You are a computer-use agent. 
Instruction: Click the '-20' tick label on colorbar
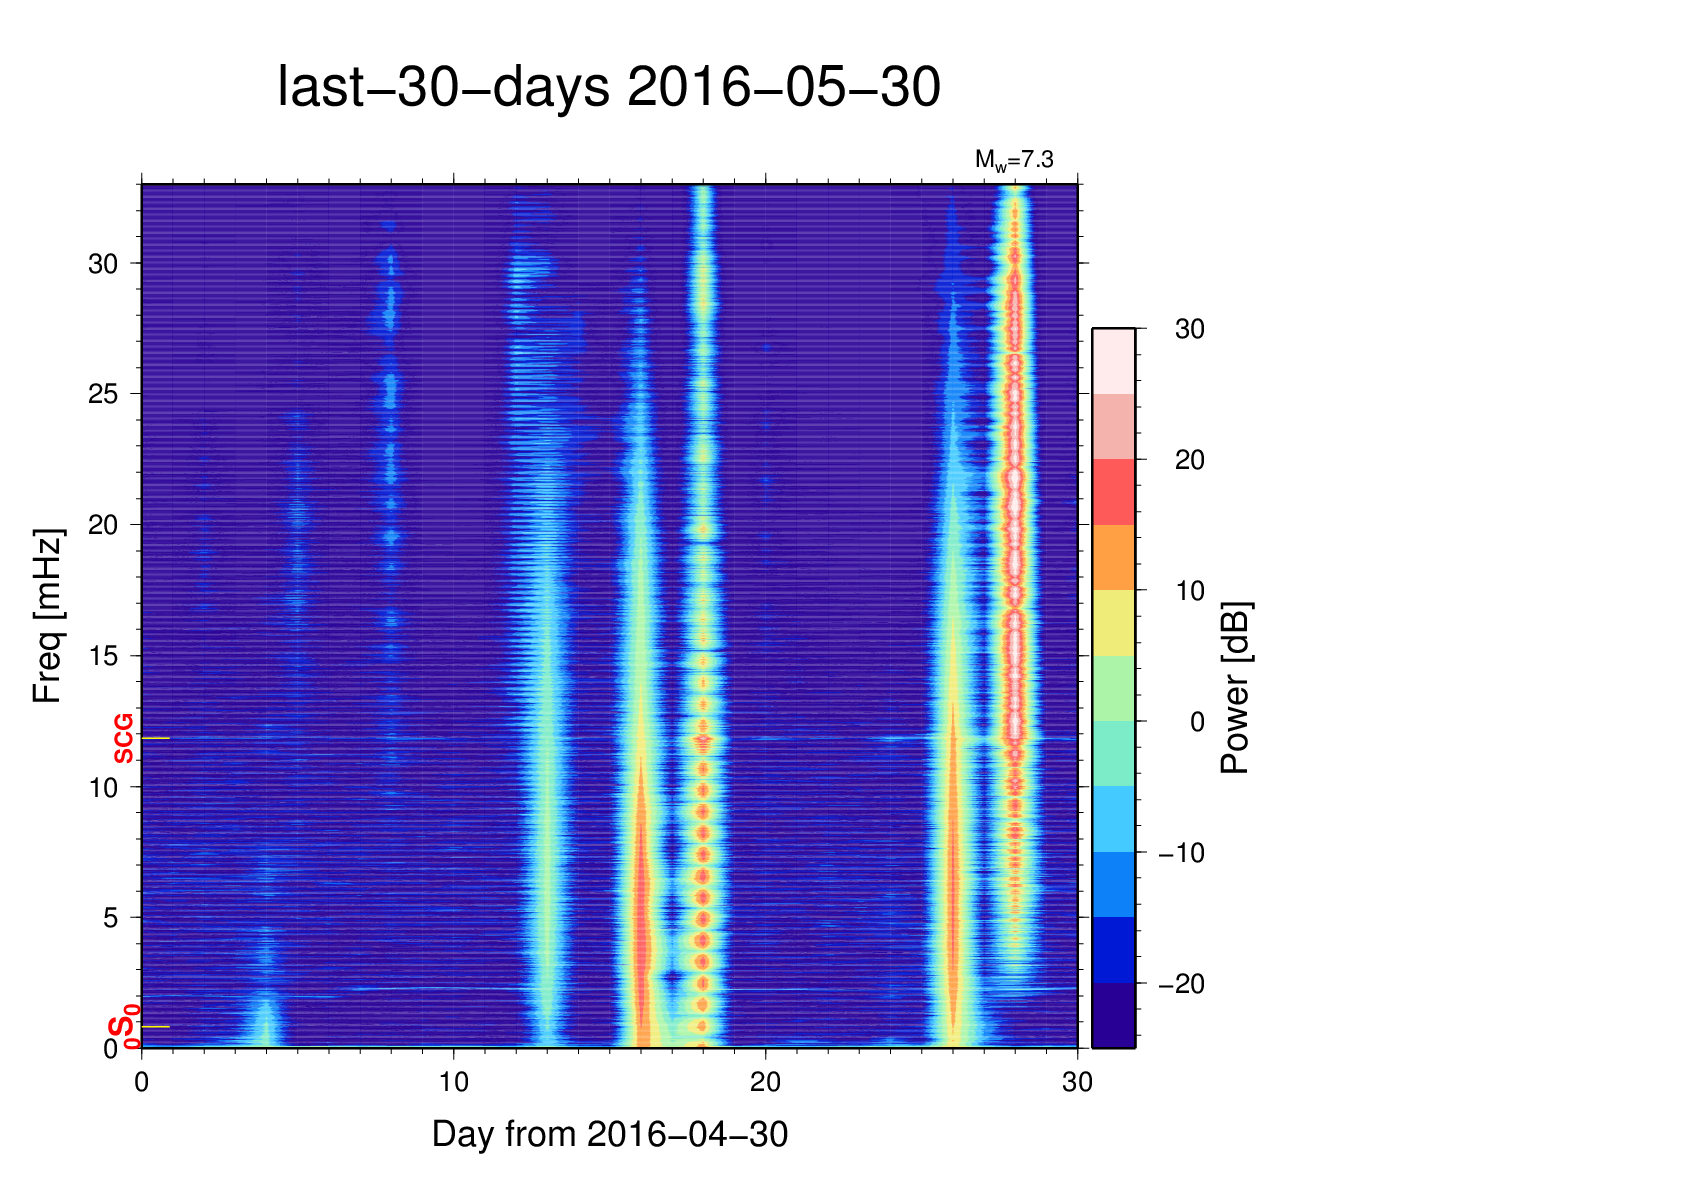[x=1181, y=985]
